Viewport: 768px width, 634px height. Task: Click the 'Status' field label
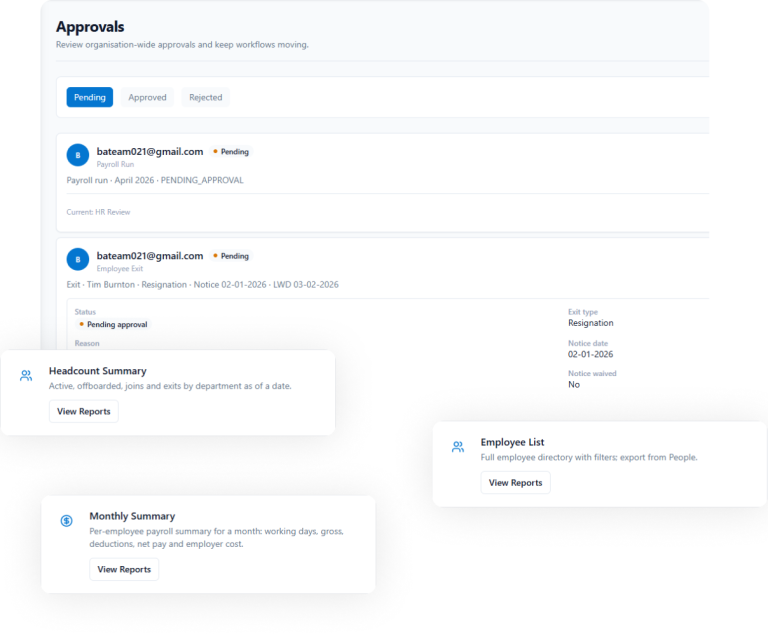(85, 312)
